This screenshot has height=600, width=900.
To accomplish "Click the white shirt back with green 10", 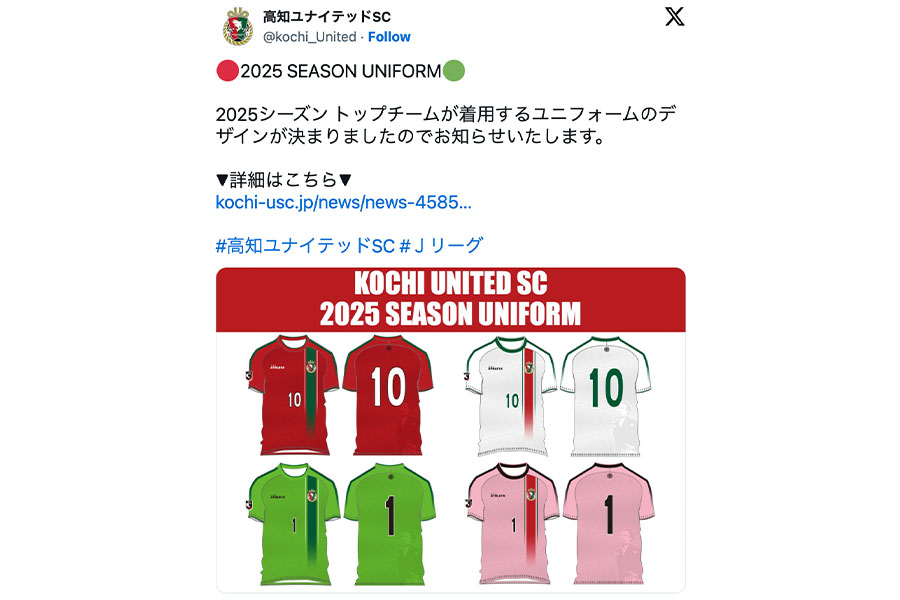I will pos(606,396).
